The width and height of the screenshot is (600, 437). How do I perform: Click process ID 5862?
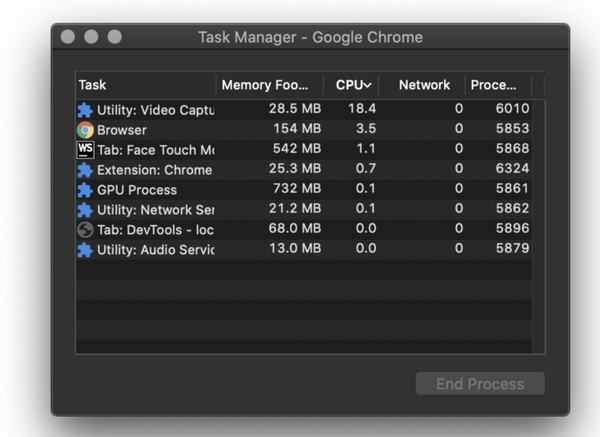(512, 208)
